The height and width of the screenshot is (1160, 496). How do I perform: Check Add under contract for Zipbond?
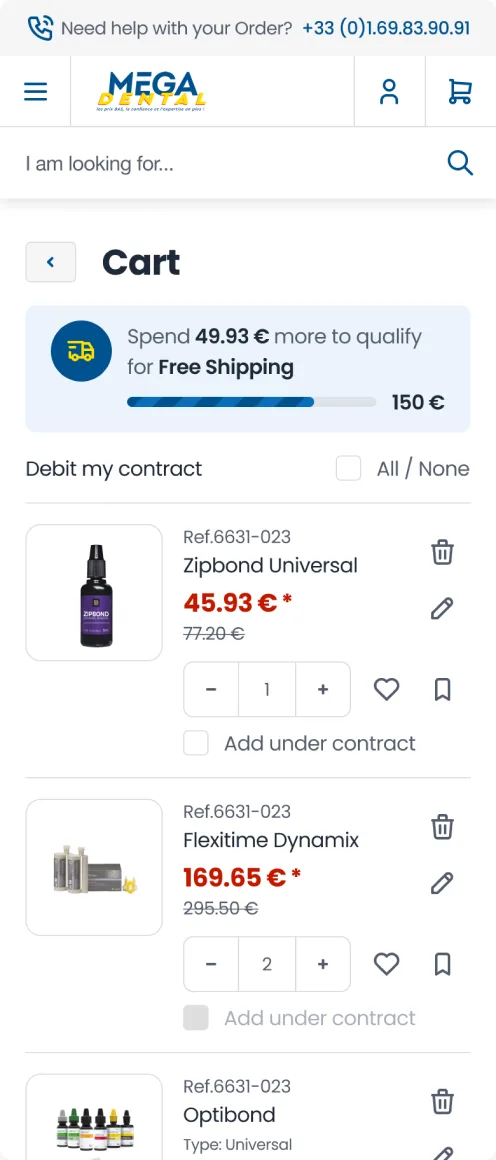click(196, 743)
